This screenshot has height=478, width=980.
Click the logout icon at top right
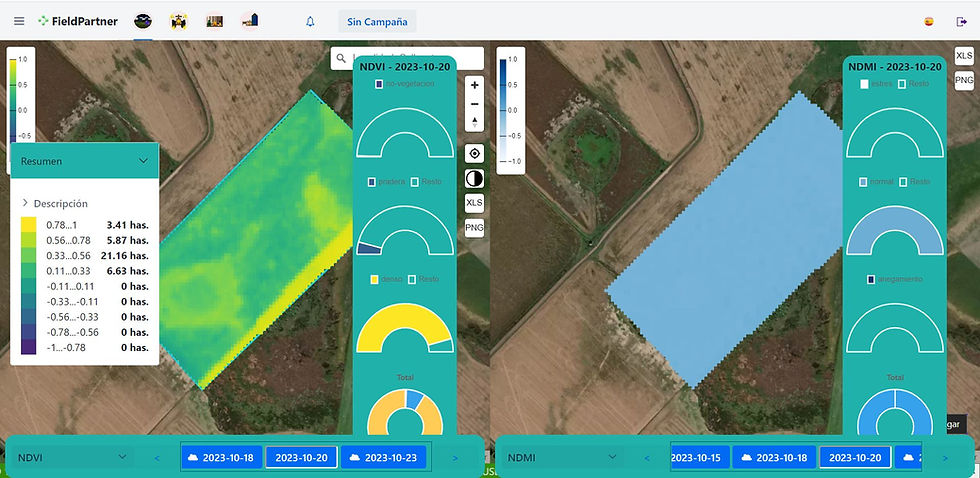(x=961, y=22)
